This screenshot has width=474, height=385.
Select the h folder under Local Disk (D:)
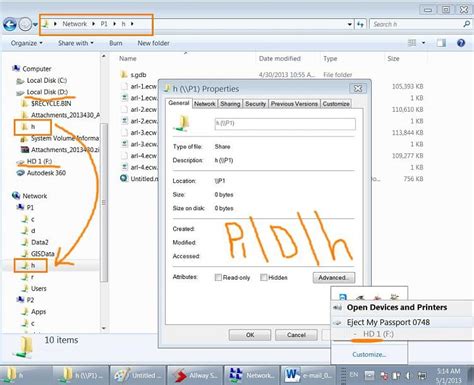point(33,127)
